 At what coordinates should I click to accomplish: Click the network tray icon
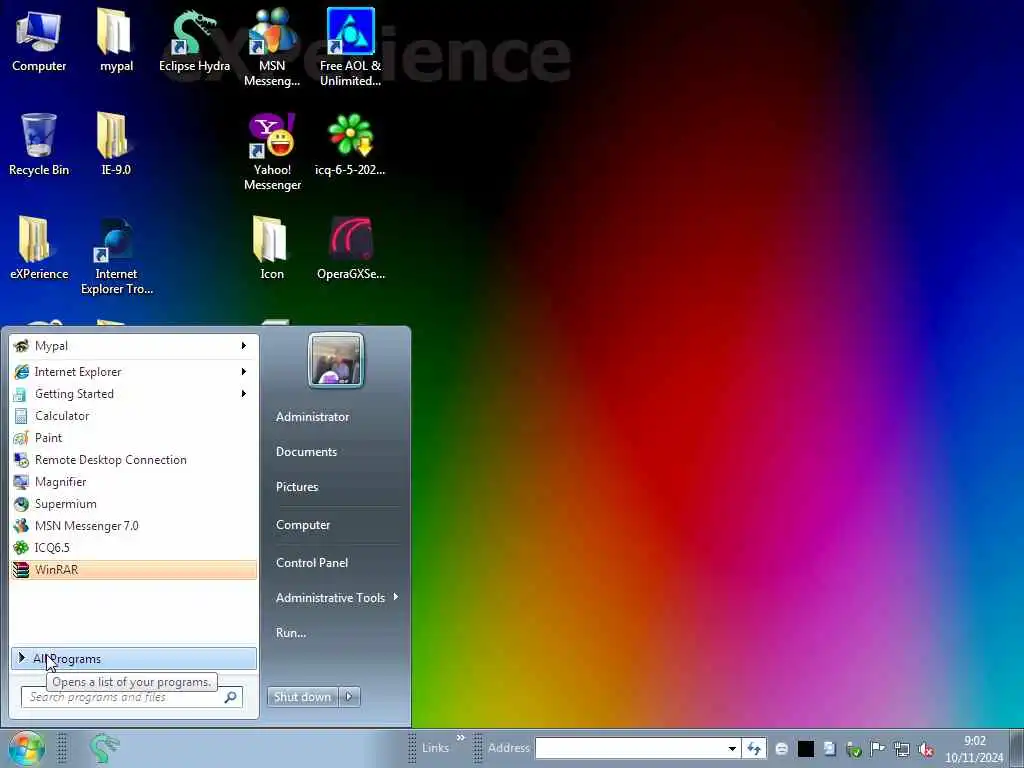(x=901, y=749)
